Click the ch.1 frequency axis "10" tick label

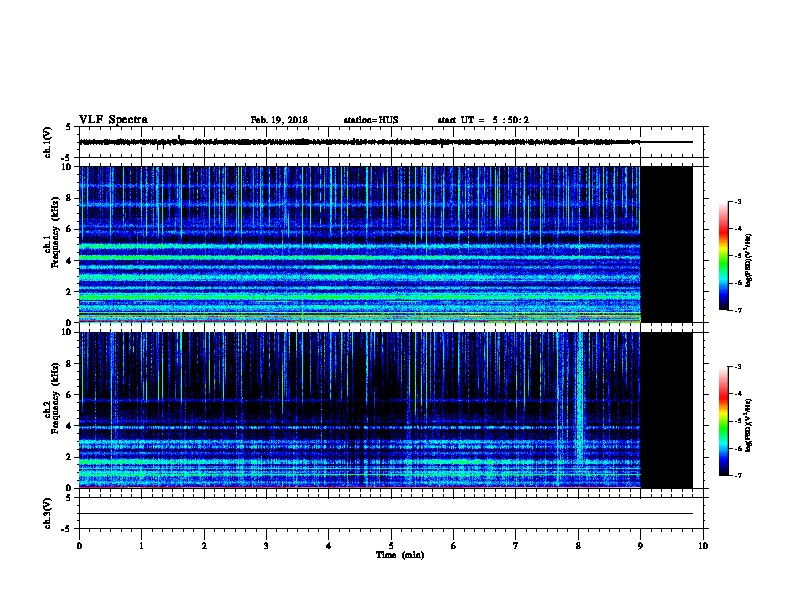69,167
